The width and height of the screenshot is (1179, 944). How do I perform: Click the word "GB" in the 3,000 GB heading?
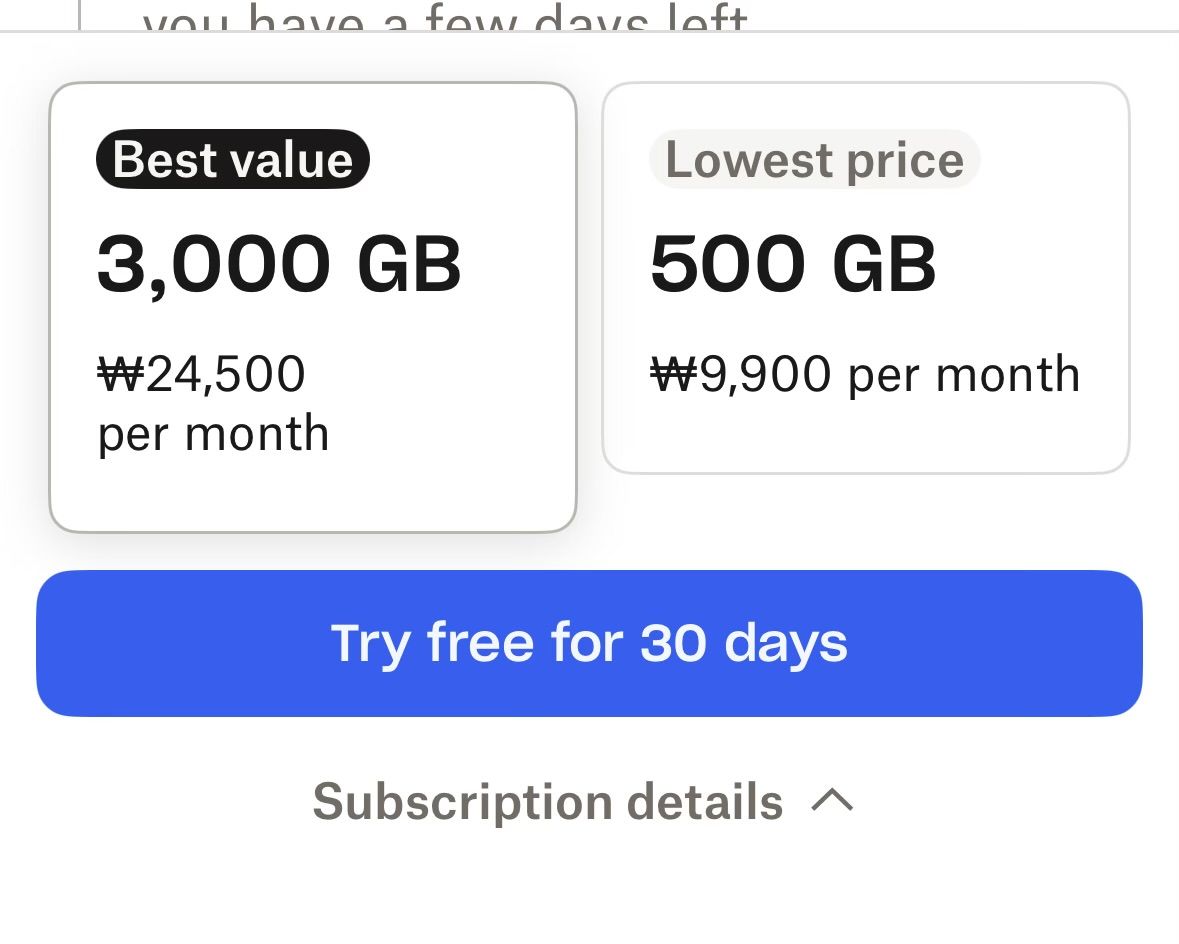pos(409,265)
